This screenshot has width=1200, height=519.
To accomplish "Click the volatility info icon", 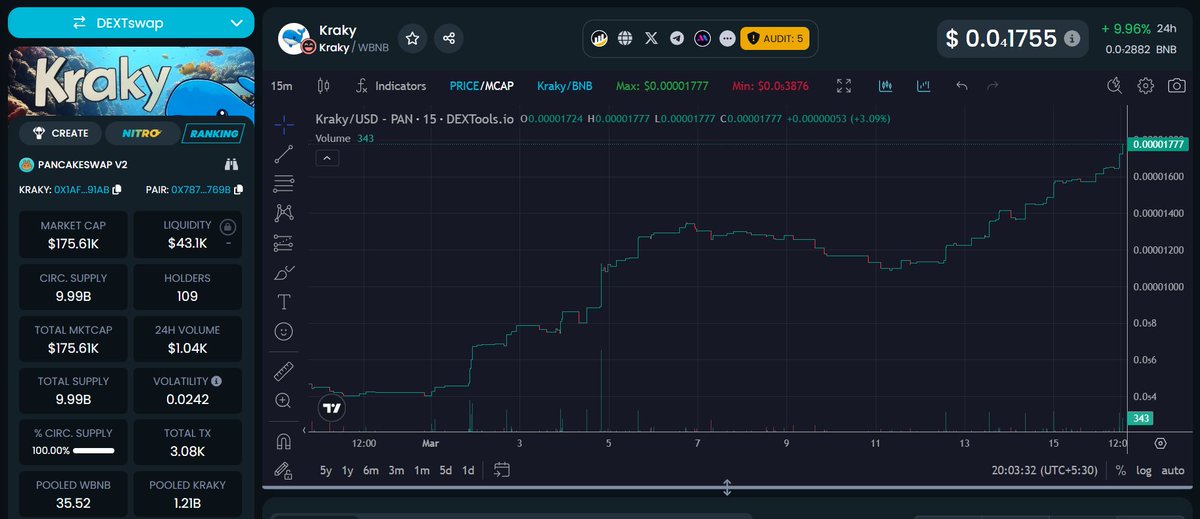I will pos(217,381).
